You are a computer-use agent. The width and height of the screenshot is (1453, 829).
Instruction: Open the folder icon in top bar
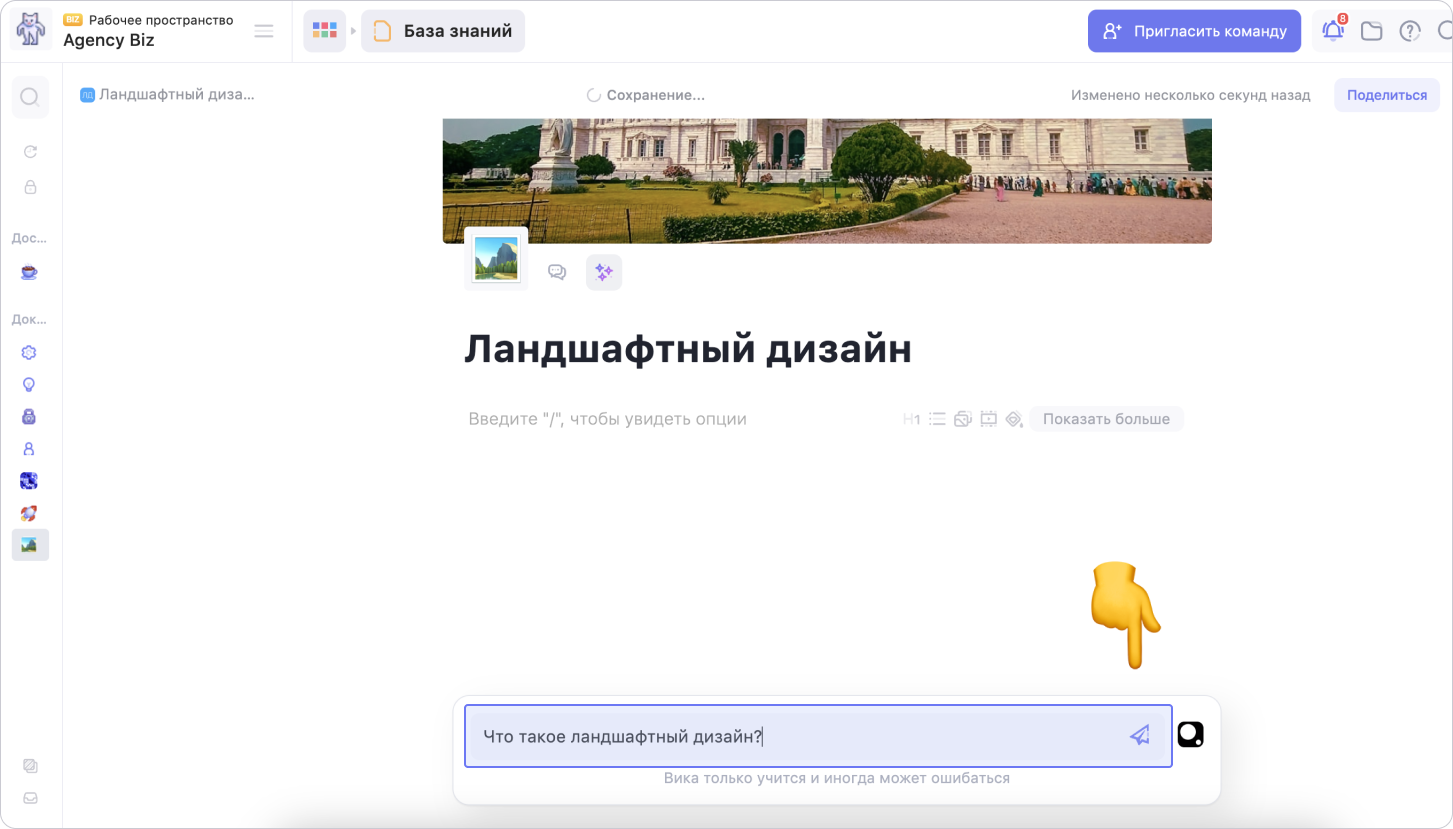(1372, 31)
